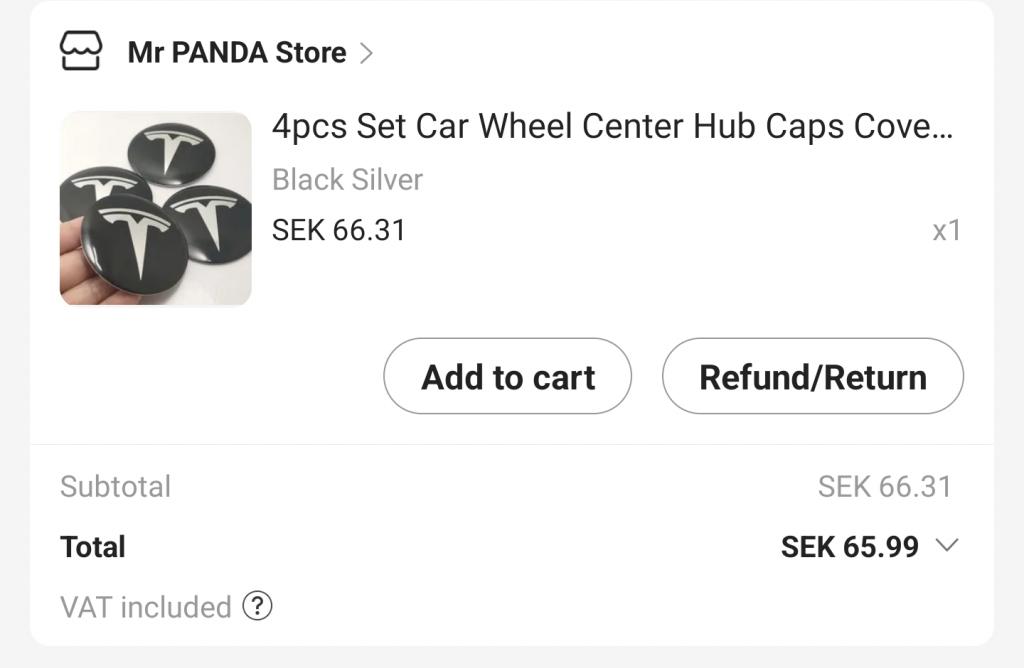1024x668 pixels.
Task: Click the bold Total label
Action: point(93,547)
